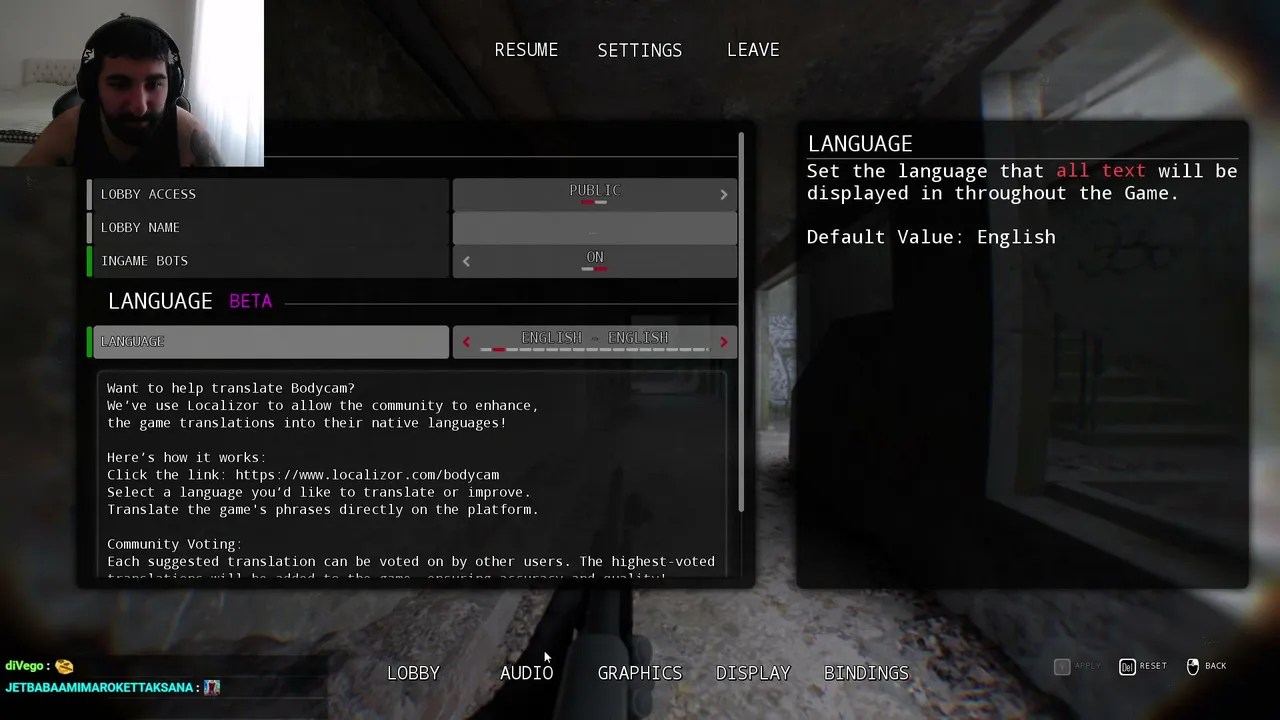This screenshot has width=1280, height=720.
Task: Click the emote in diVego's chat message
Action: pyautogui.click(x=64, y=666)
